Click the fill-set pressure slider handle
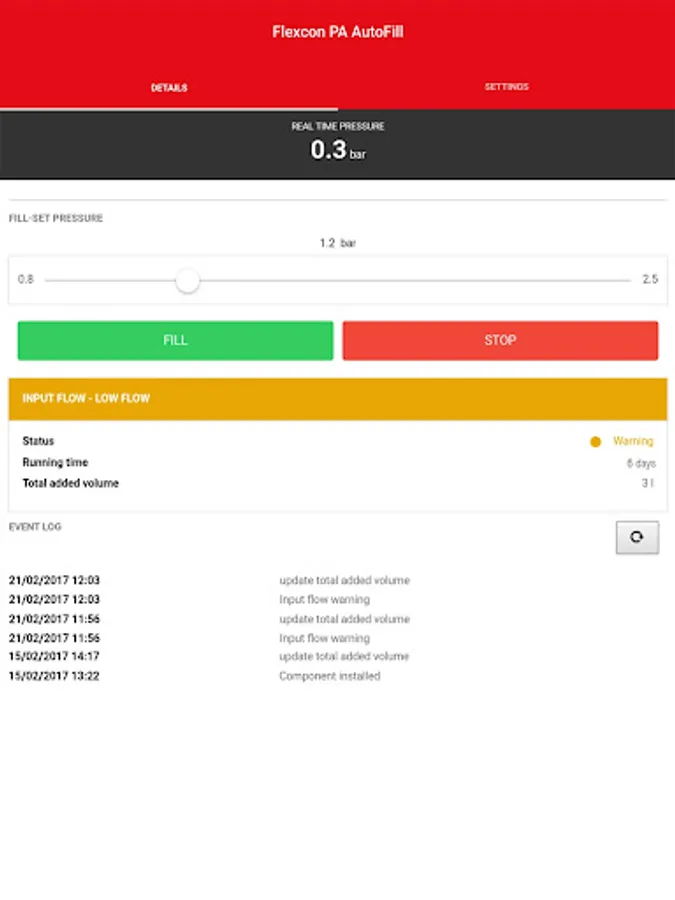The image size is (675, 900). coord(187,281)
